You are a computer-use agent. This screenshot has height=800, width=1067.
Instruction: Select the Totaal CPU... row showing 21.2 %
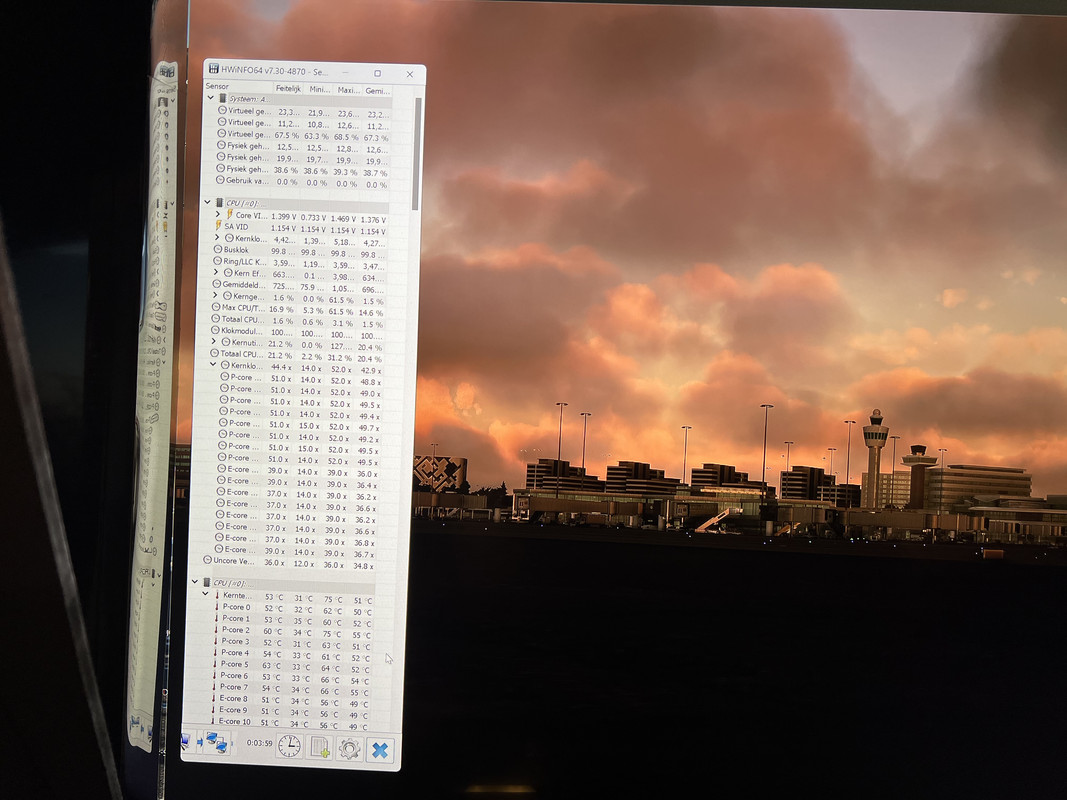(x=297, y=356)
